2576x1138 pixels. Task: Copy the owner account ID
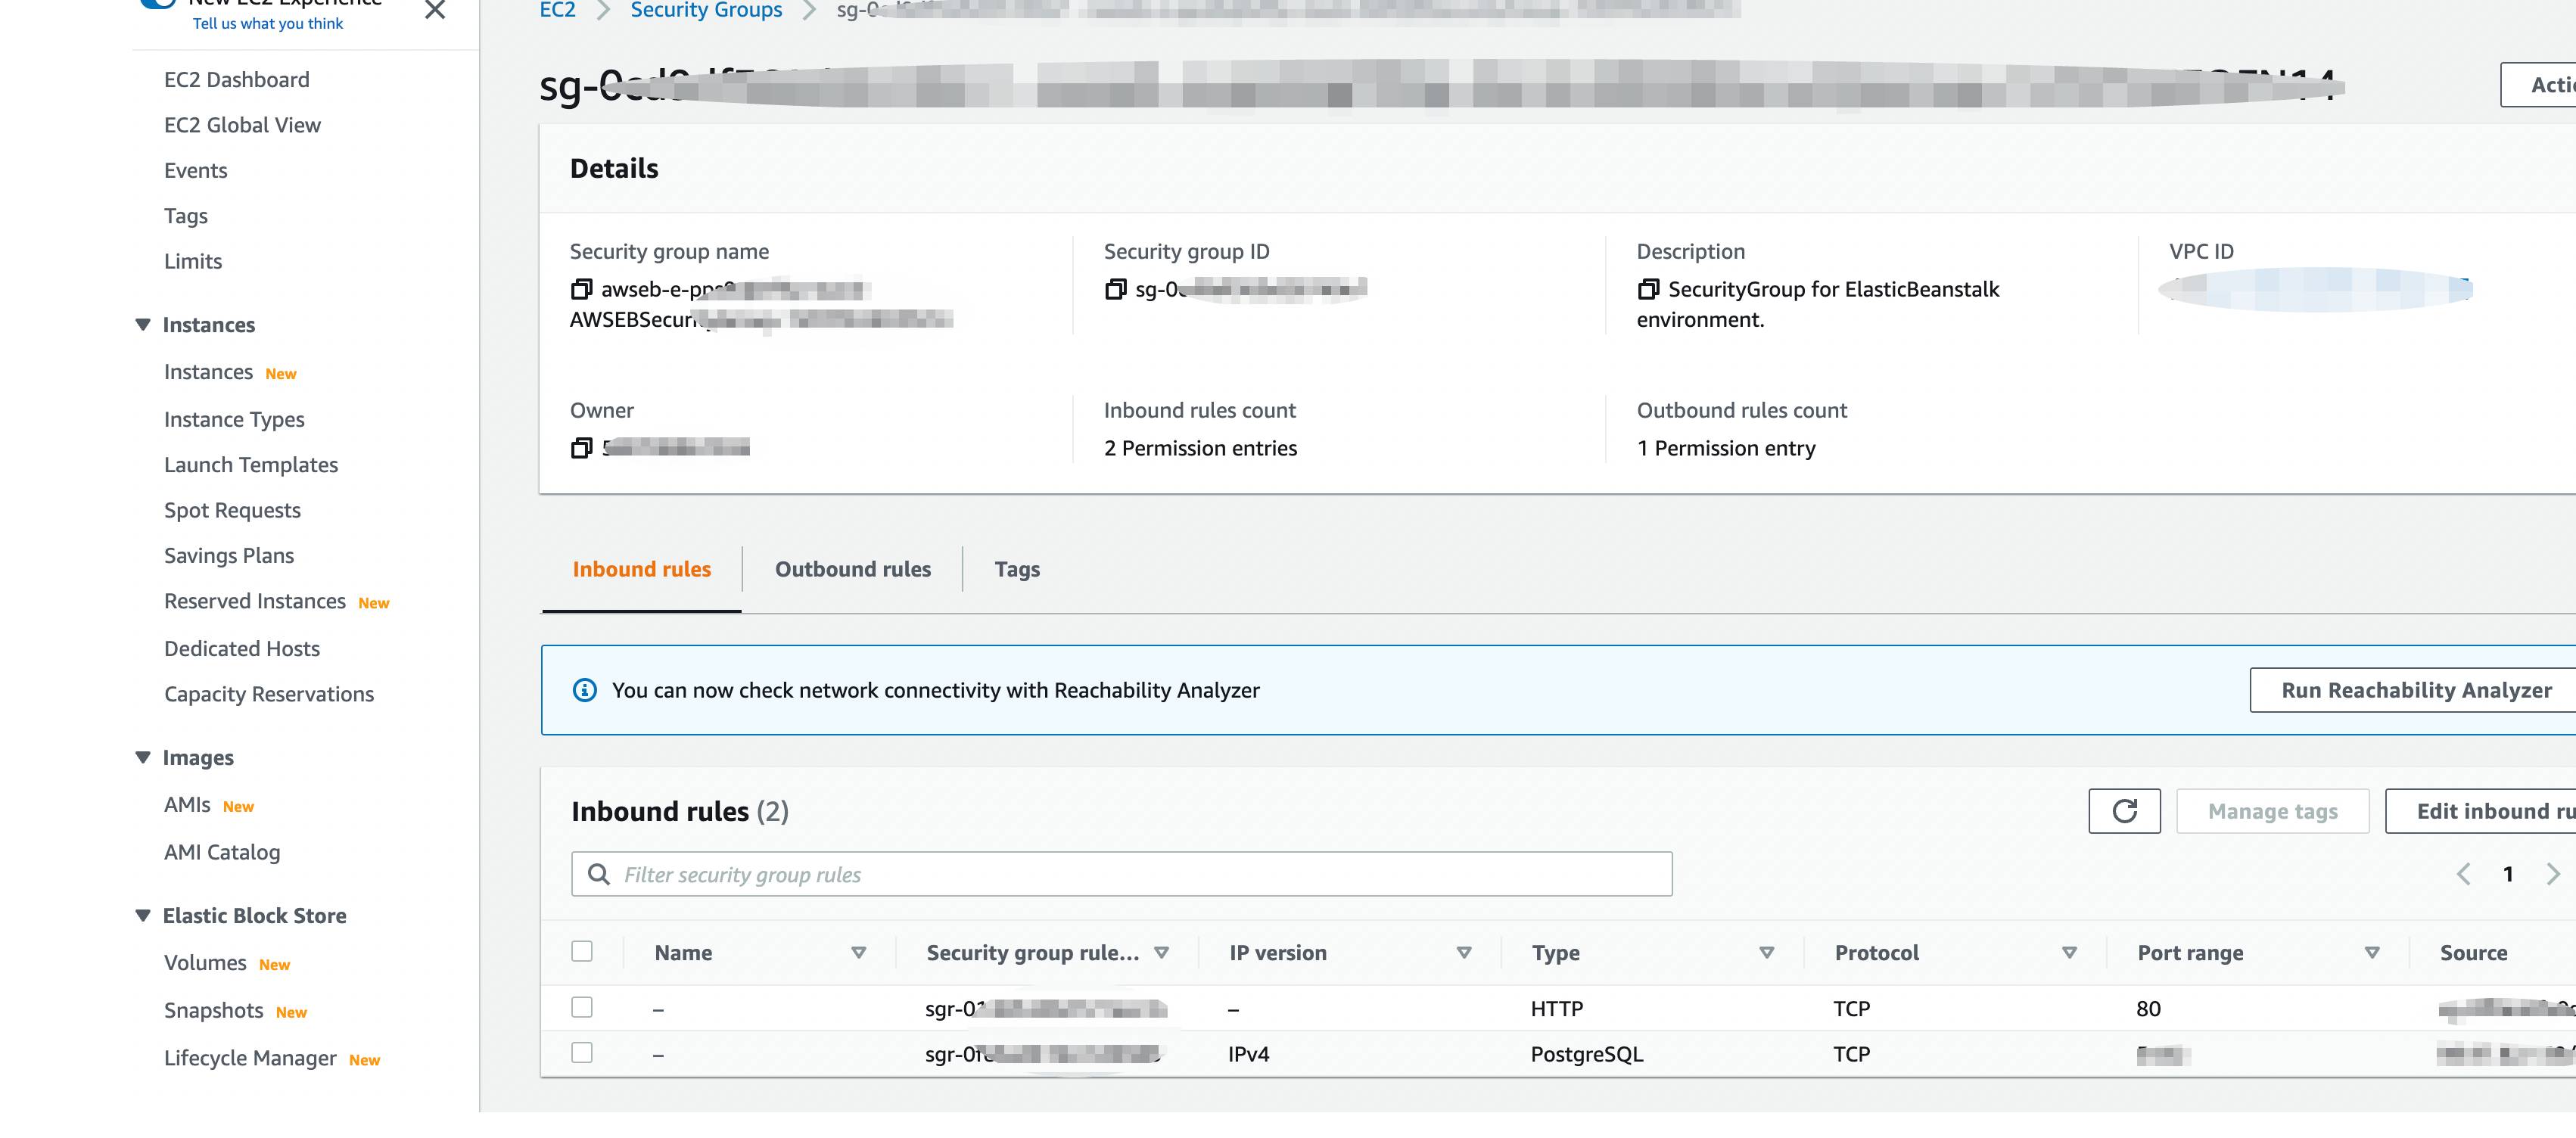581,448
